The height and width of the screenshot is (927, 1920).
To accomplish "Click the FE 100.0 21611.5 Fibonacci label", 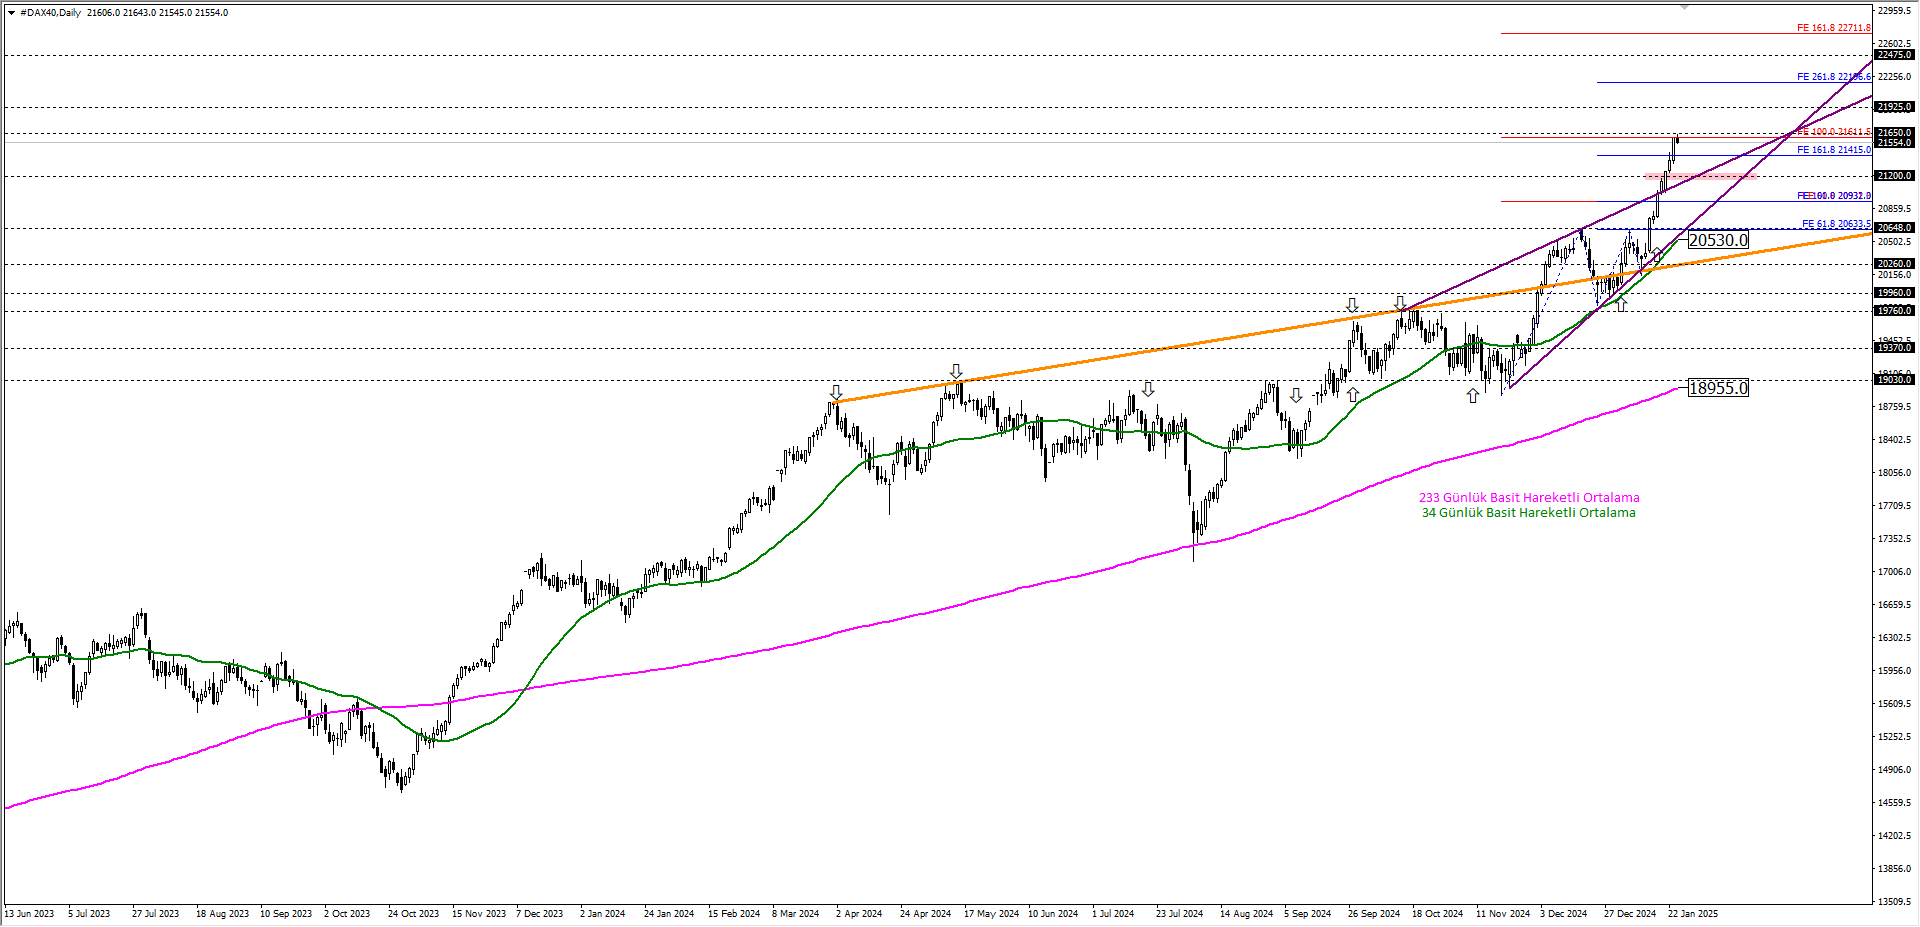I will pos(1833,132).
